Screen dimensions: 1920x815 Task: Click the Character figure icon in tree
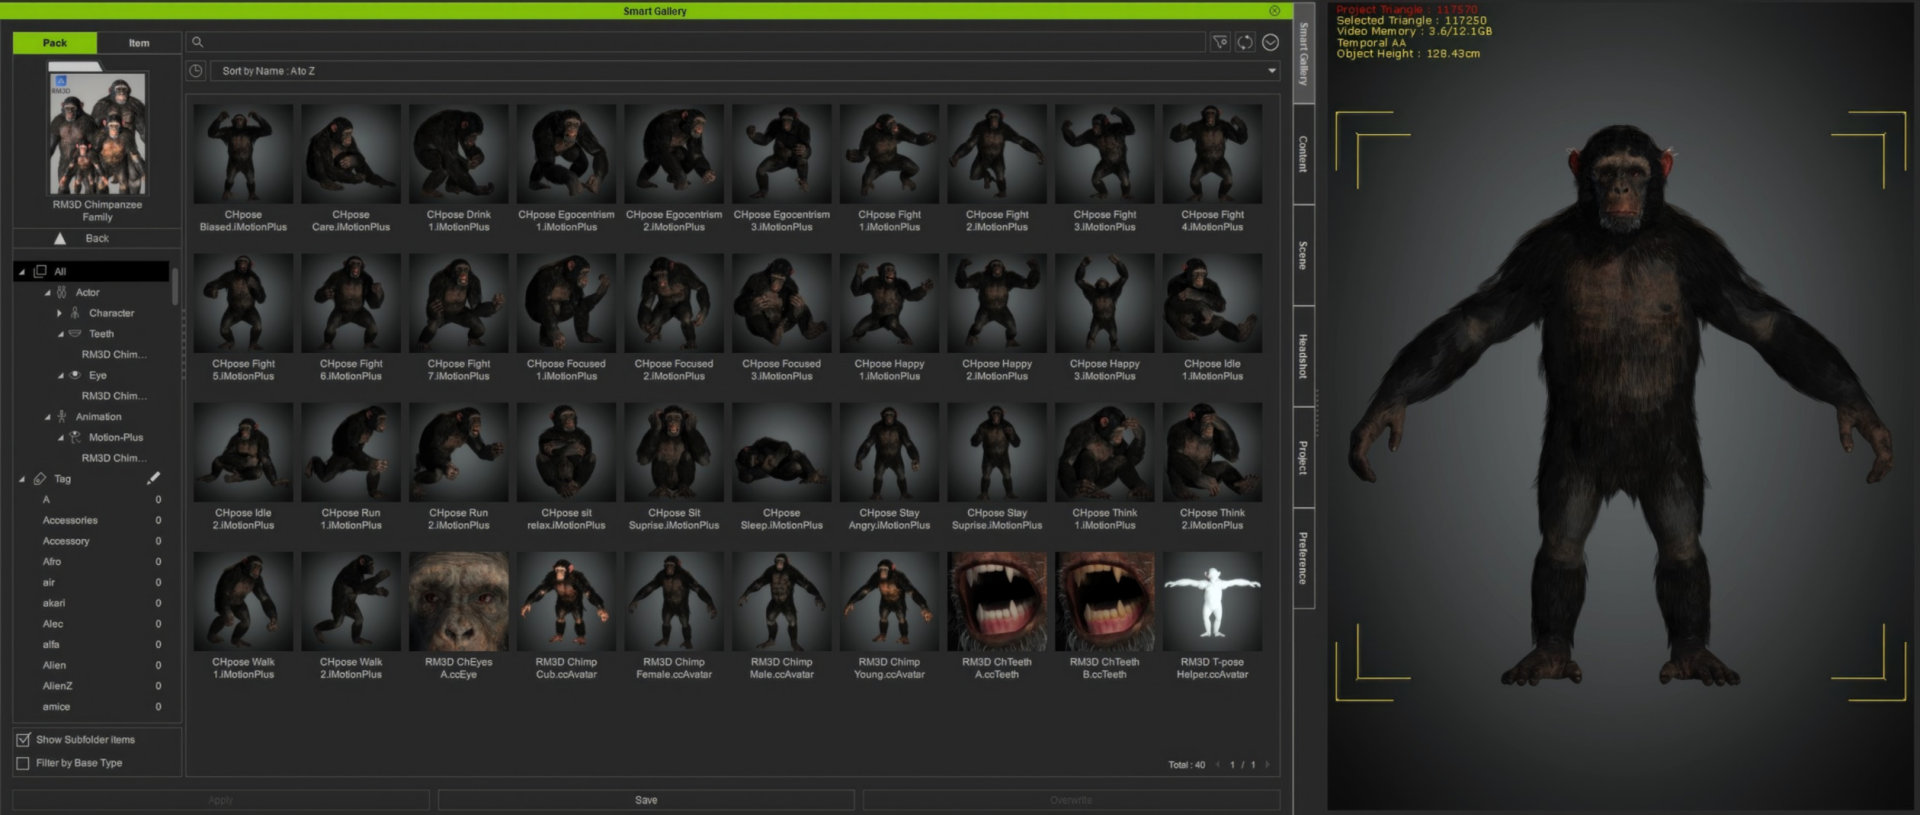click(x=75, y=313)
